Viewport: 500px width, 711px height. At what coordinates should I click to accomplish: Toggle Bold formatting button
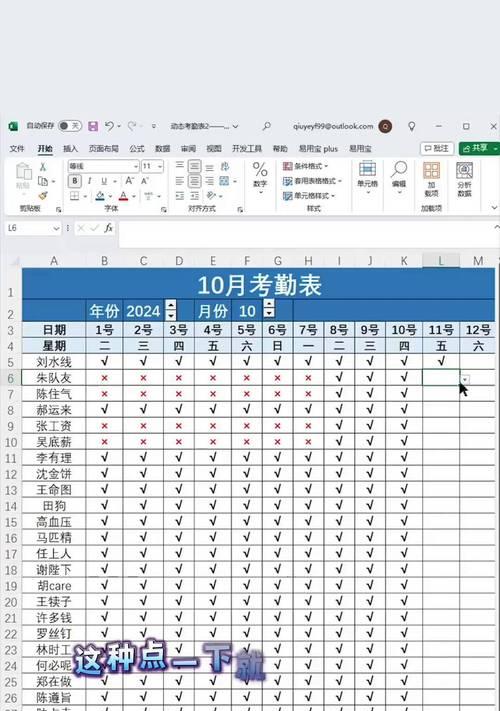75,181
